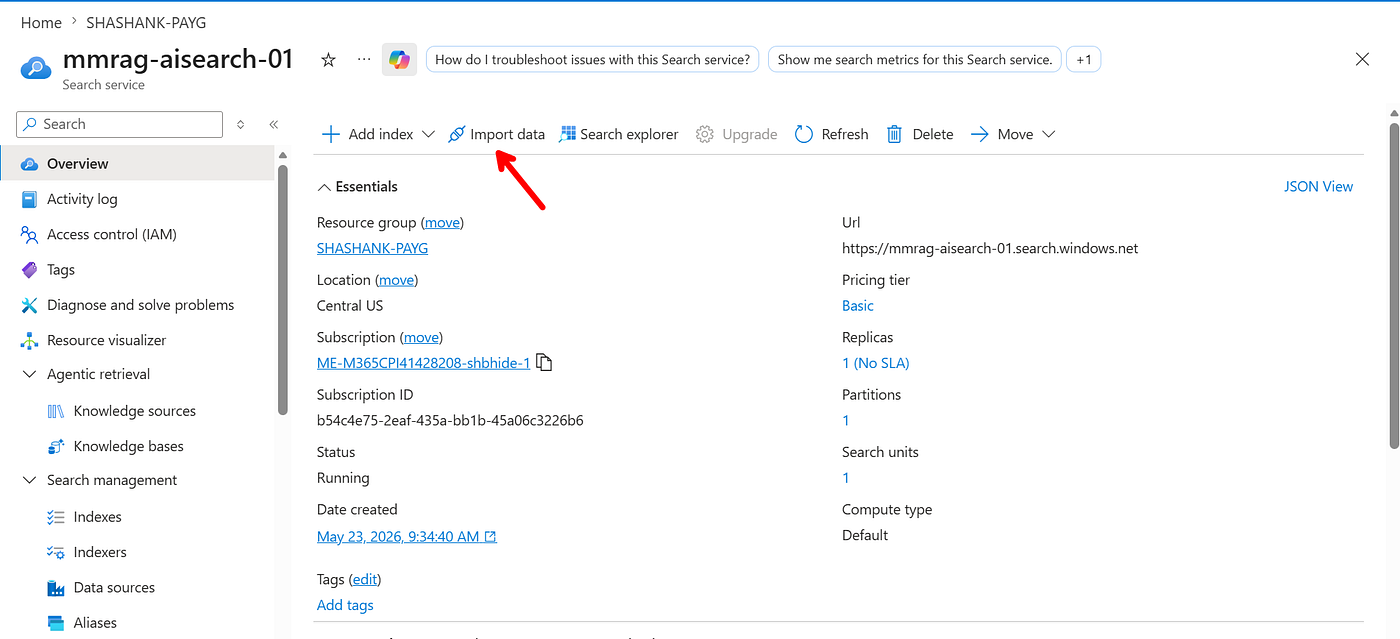Click the Upgrade gear icon
This screenshot has width=1400, height=639.
click(x=705, y=134)
